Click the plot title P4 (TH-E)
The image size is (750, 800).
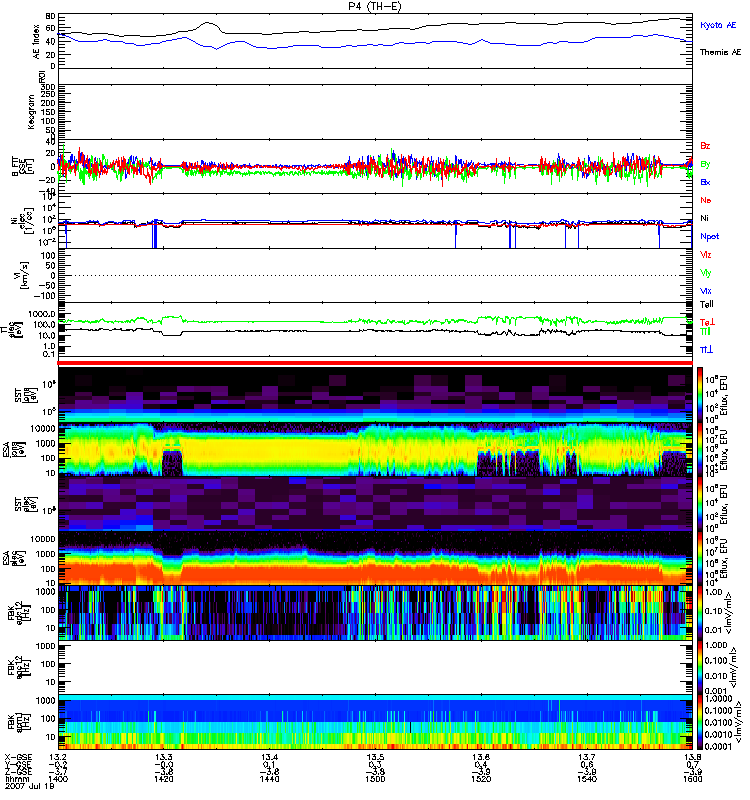(374, 6)
